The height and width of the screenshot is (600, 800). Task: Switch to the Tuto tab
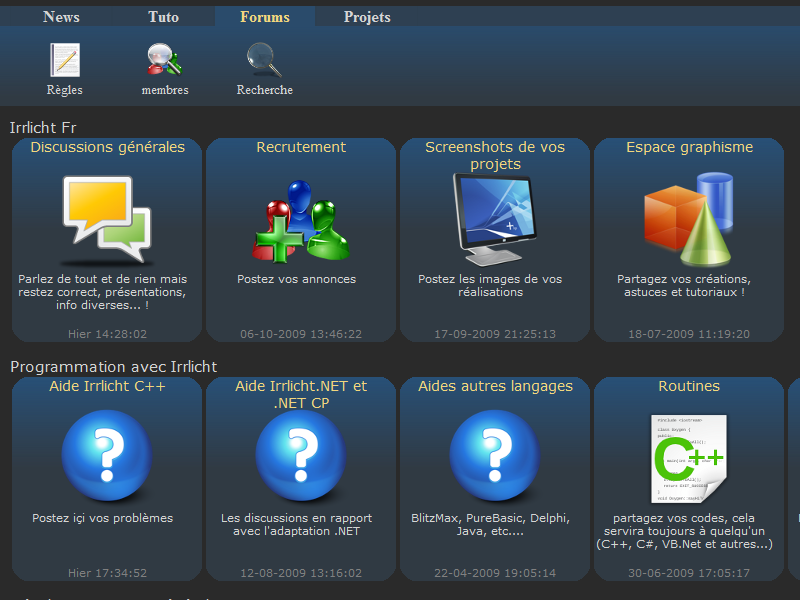pyautogui.click(x=164, y=17)
